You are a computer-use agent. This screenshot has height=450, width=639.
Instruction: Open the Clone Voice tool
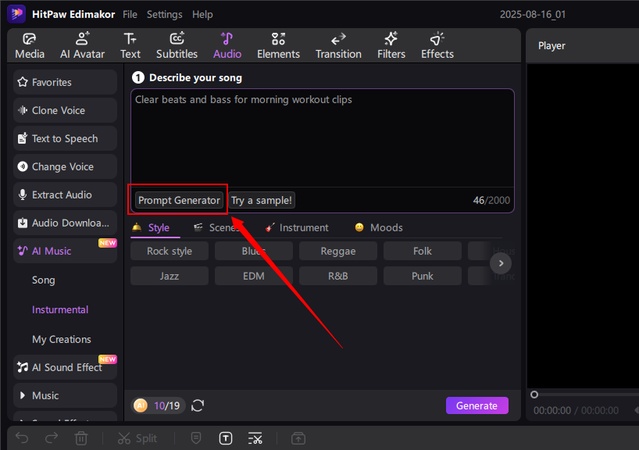tap(65, 110)
